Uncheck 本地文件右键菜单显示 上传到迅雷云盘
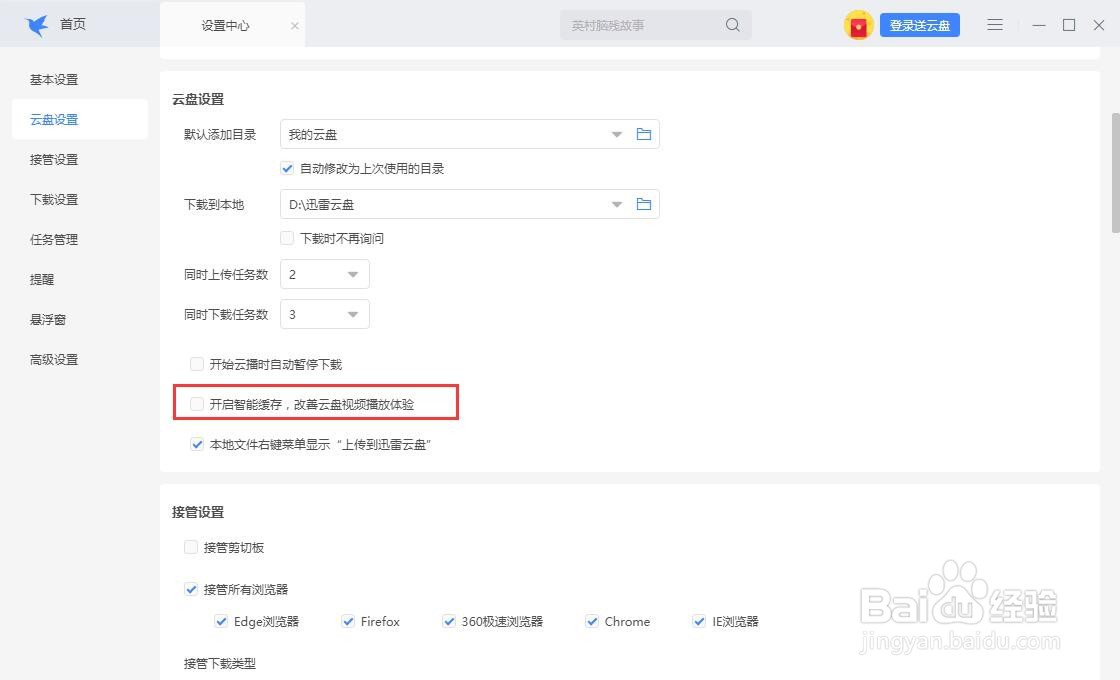Image resolution: width=1120 pixels, height=680 pixels. click(197, 444)
